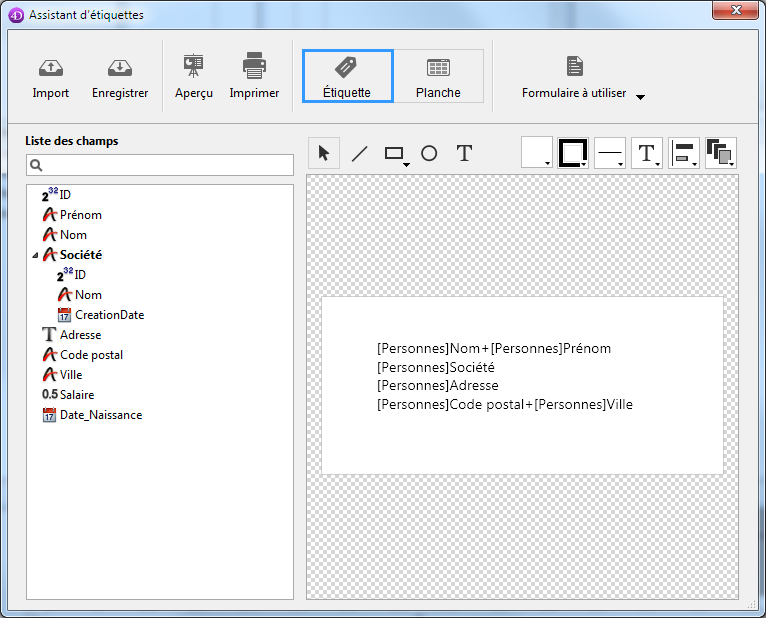This screenshot has height=618, width=766.
Task: Open the border color picker
Action: click(574, 153)
